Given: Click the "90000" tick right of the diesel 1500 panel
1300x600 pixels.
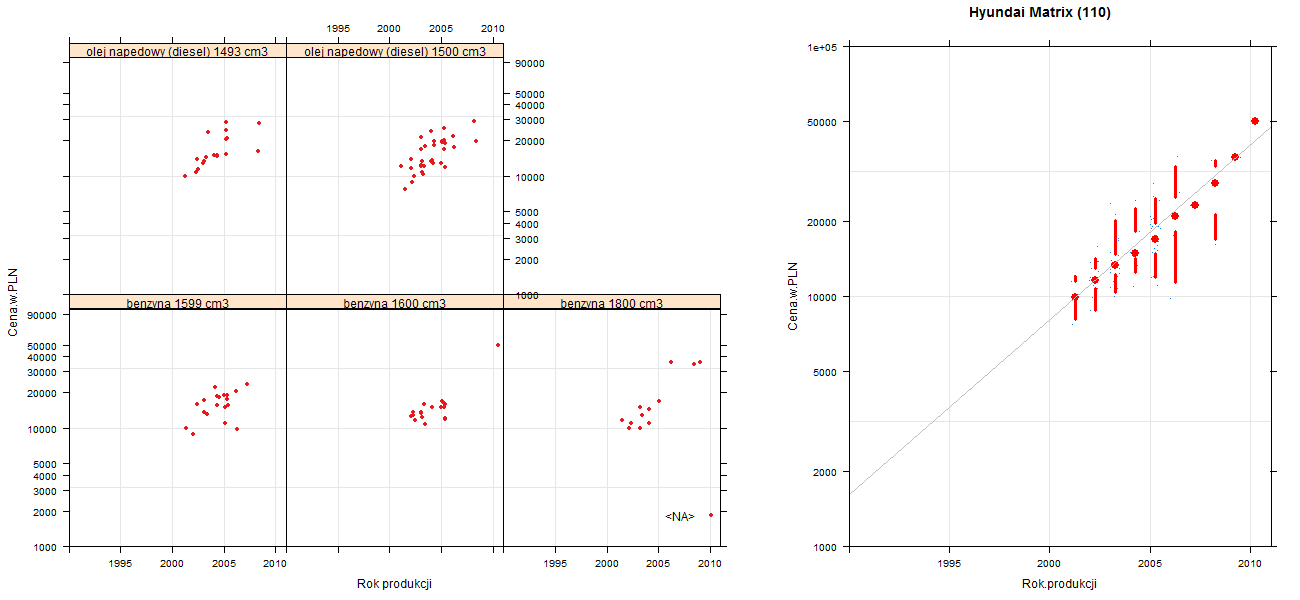Looking at the screenshot, I should pos(529,63).
